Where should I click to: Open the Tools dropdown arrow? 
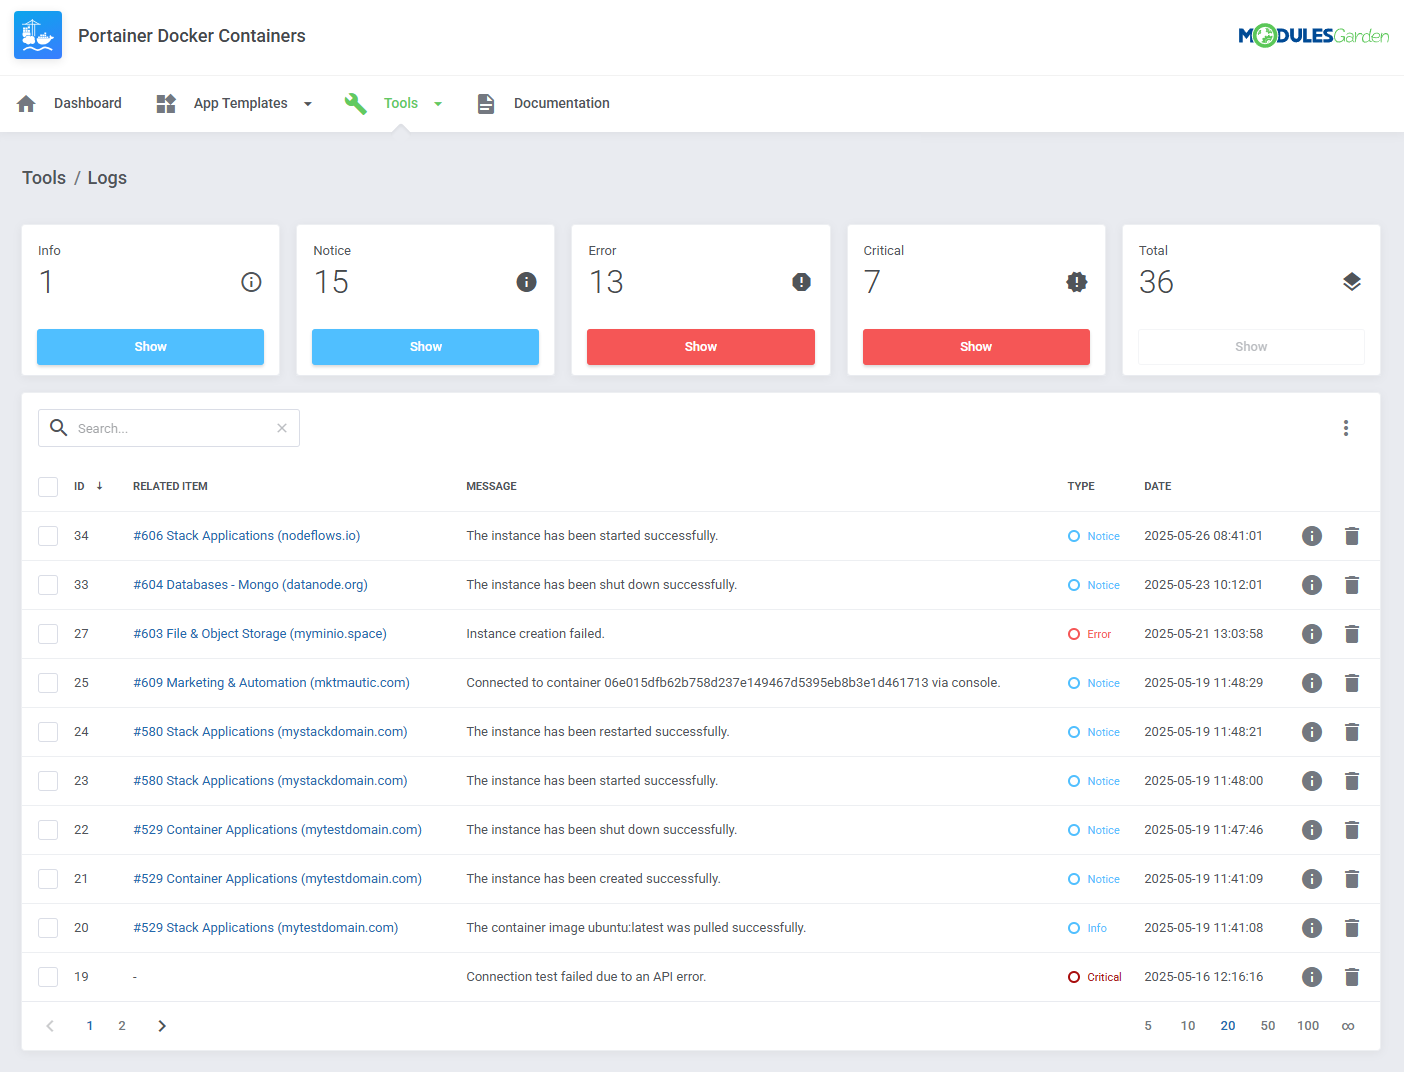click(438, 103)
